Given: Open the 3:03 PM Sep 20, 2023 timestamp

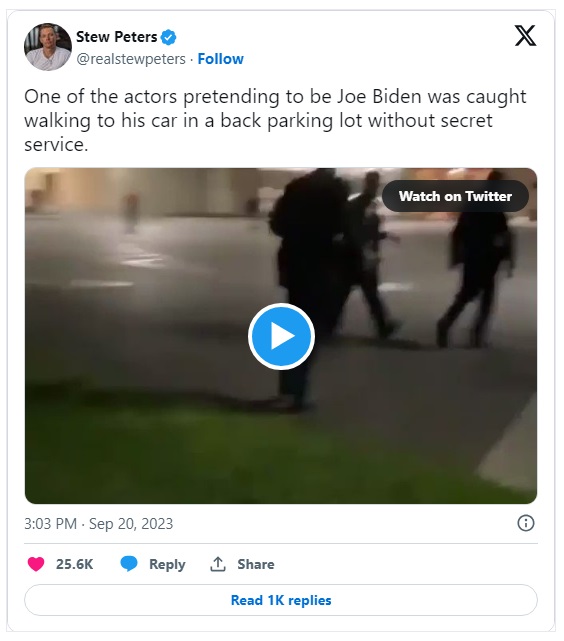Looking at the screenshot, I should tap(98, 524).
